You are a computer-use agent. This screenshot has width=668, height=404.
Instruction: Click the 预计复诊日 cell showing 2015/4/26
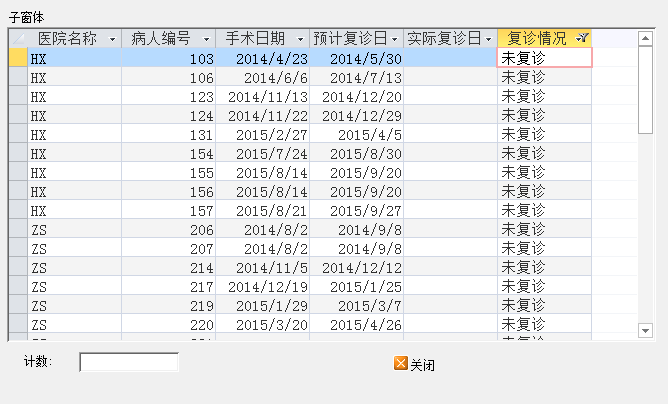tap(356, 325)
